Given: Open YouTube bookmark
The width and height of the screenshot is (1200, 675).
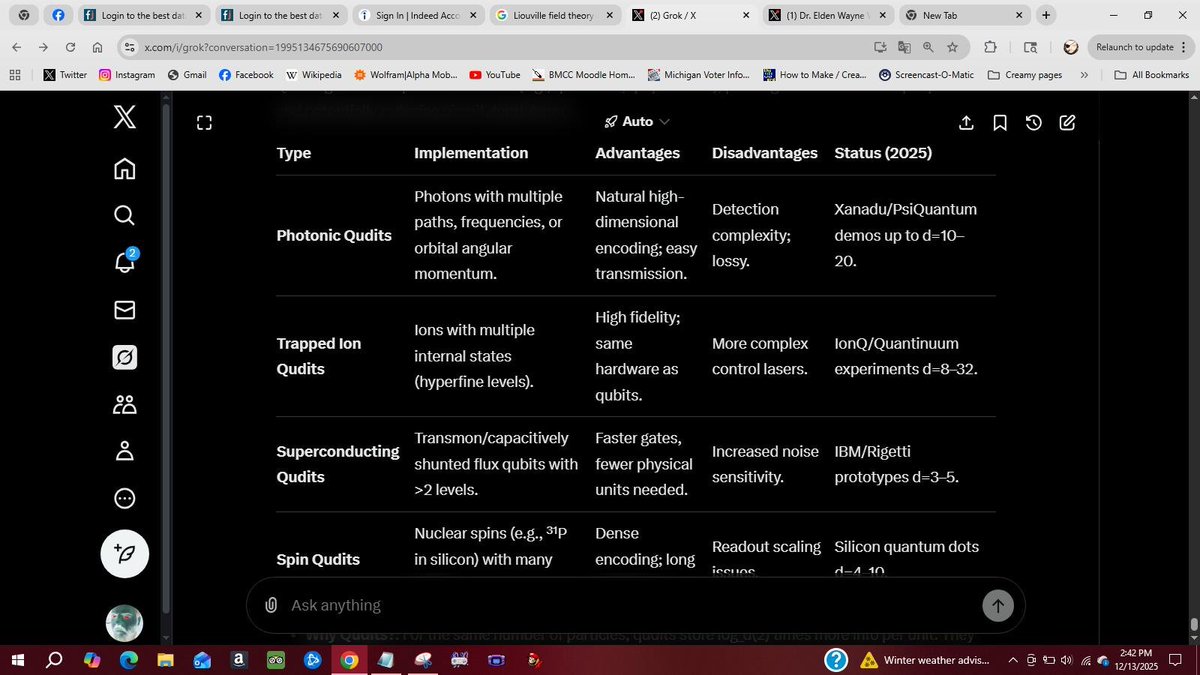Looking at the screenshot, I should click(x=494, y=75).
